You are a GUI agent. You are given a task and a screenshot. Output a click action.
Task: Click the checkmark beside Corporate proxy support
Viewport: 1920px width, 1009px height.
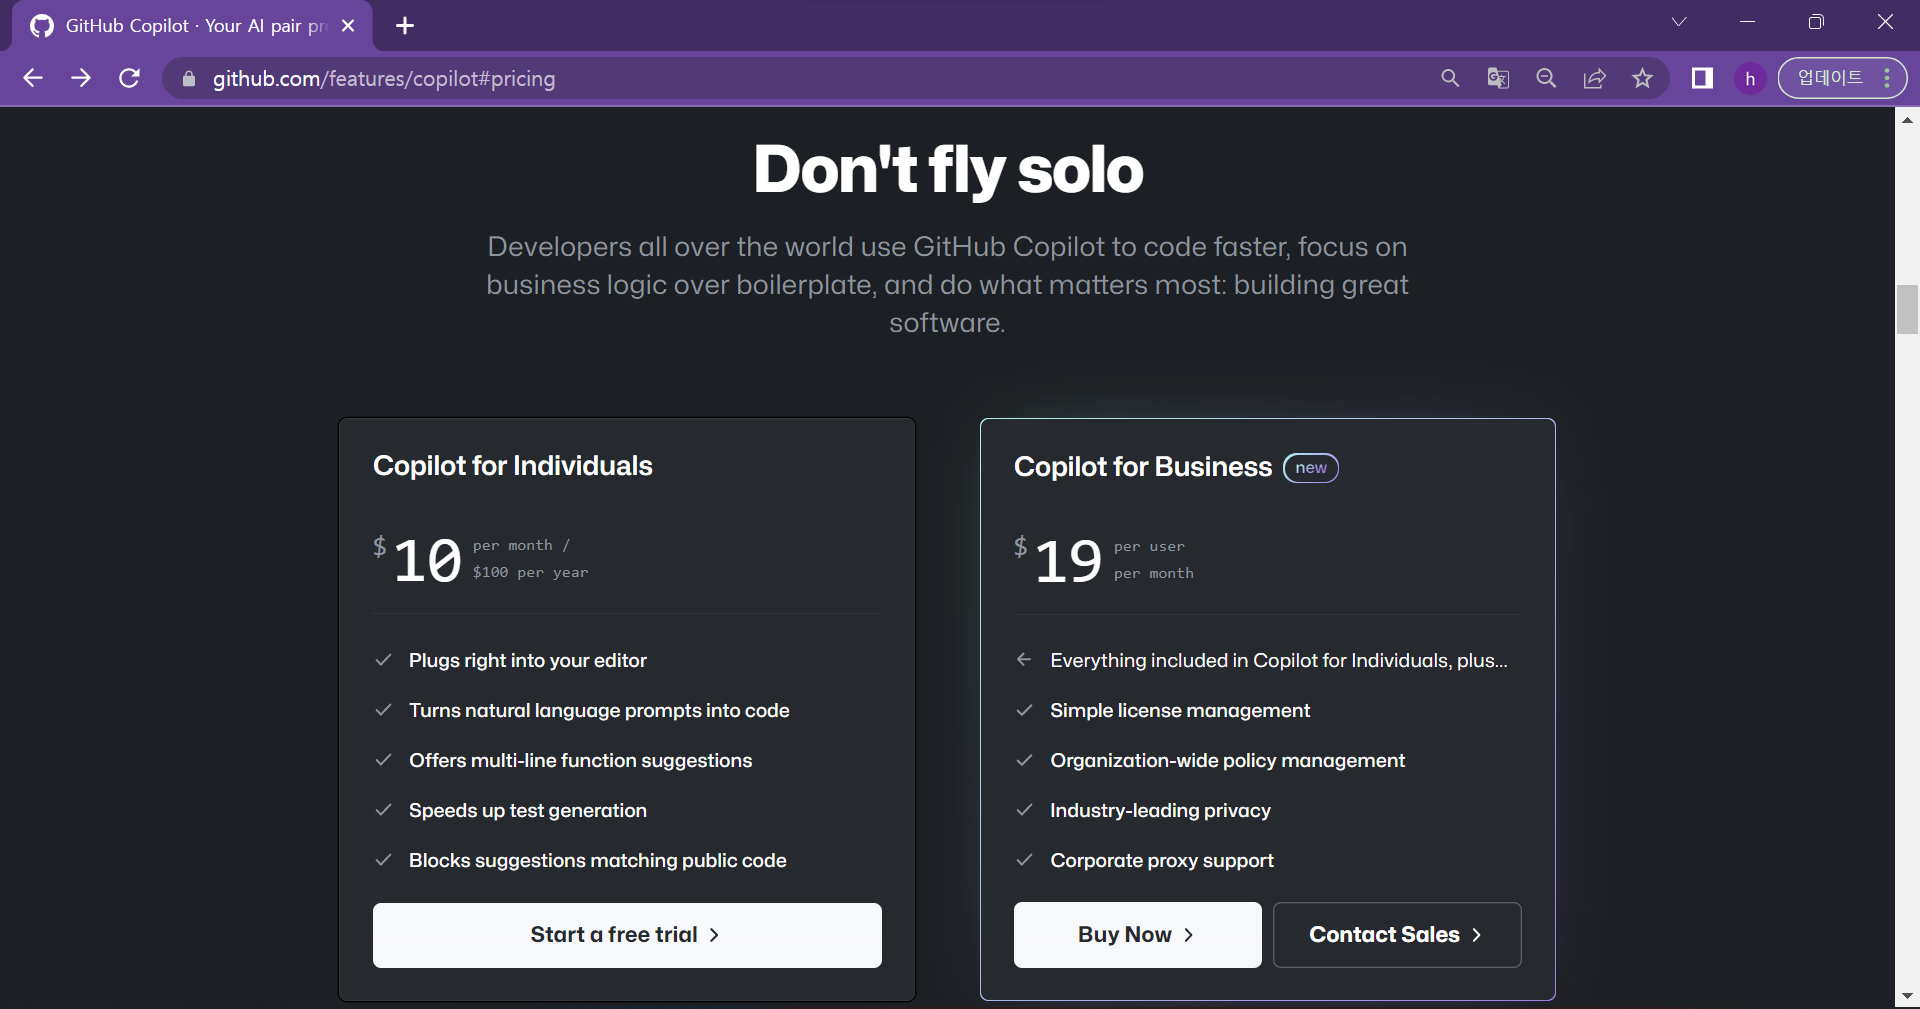click(x=1024, y=860)
